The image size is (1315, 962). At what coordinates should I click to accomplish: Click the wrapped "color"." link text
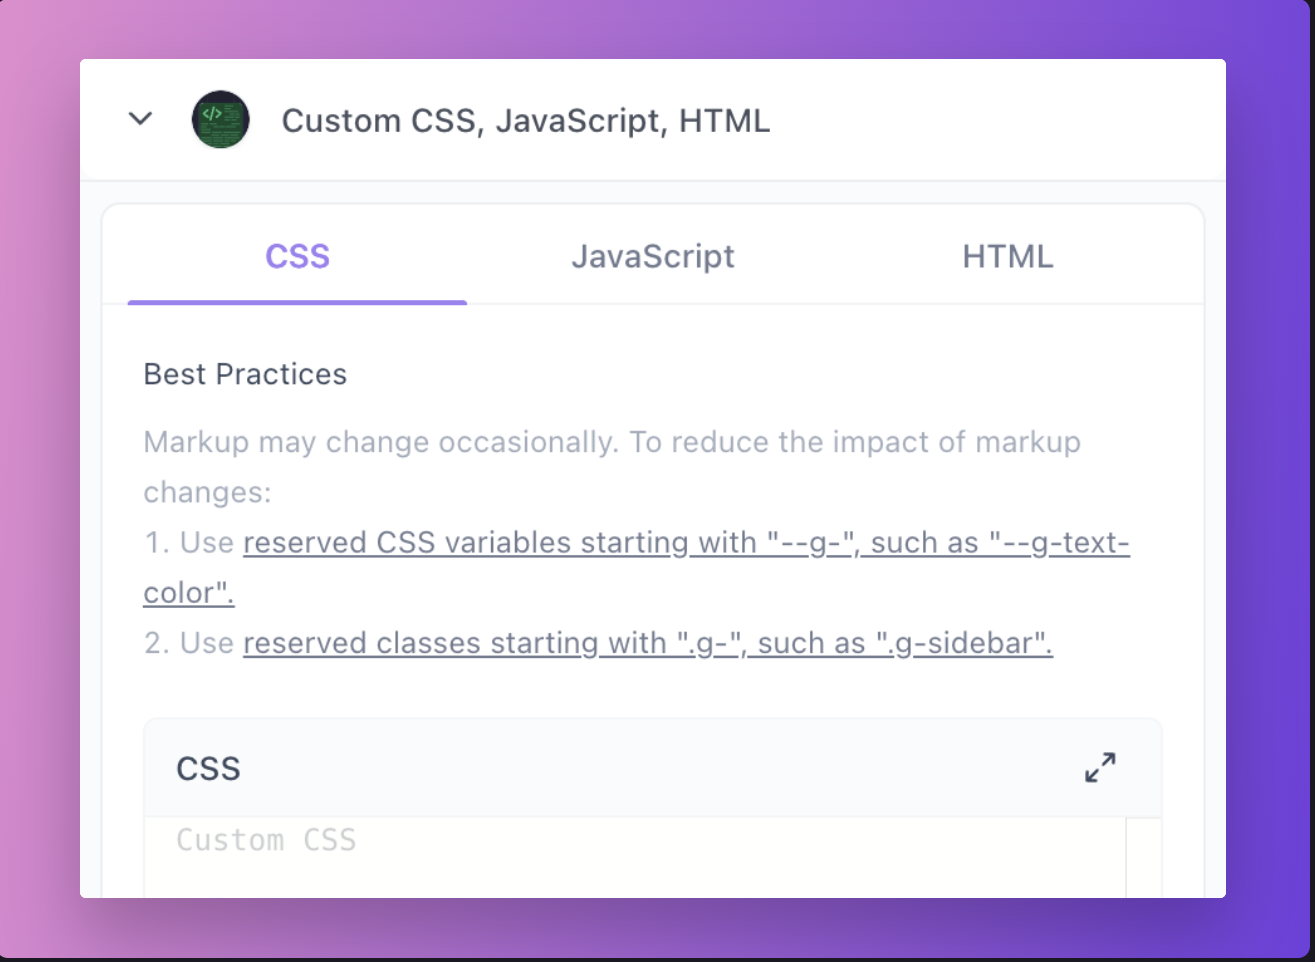tap(188, 593)
